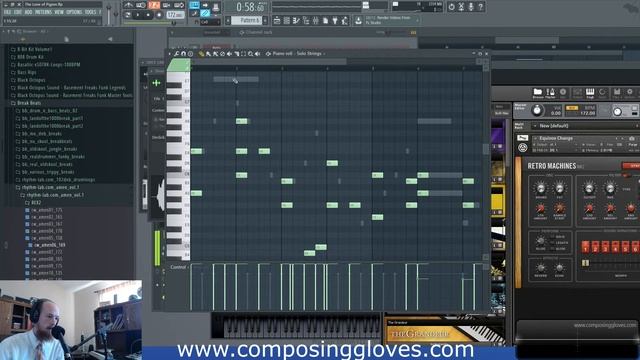This screenshot has width=640, height=360.
Task: Open the VIEW menu
Action: (59, 12)
